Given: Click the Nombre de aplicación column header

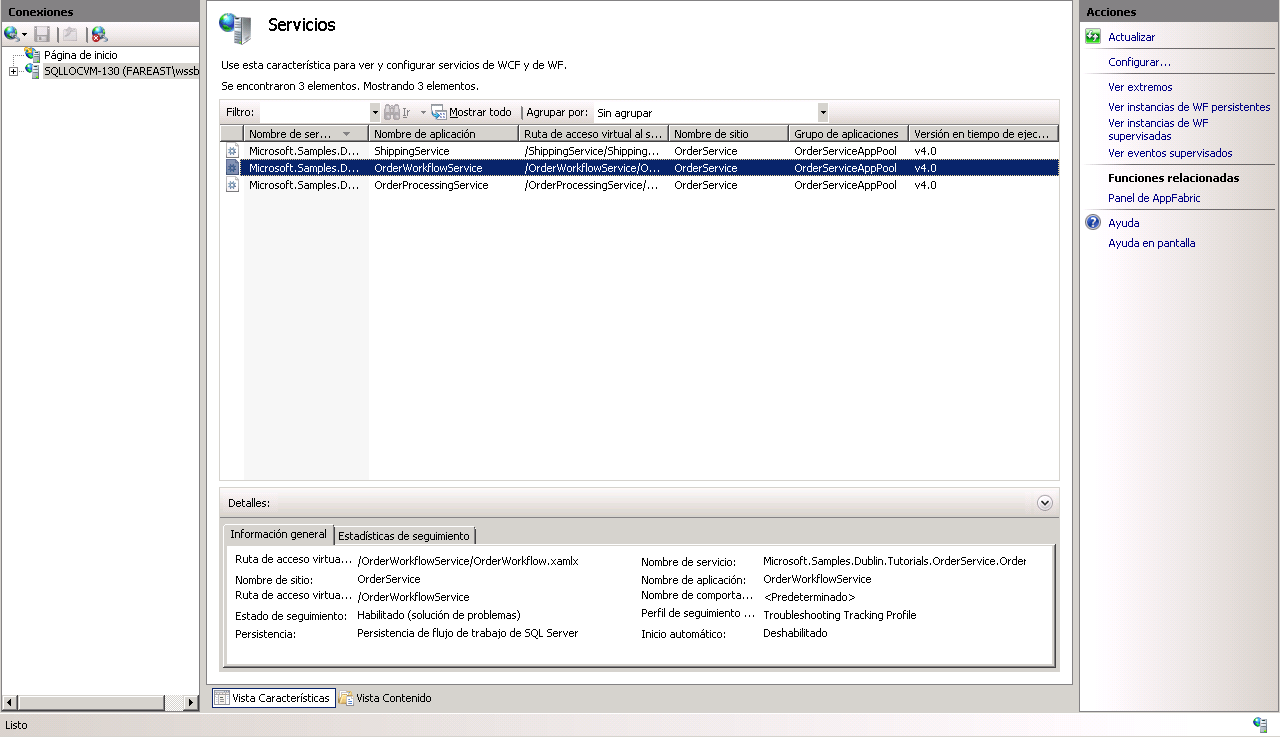Looking at the screenshot, I should tap(443, 133).
